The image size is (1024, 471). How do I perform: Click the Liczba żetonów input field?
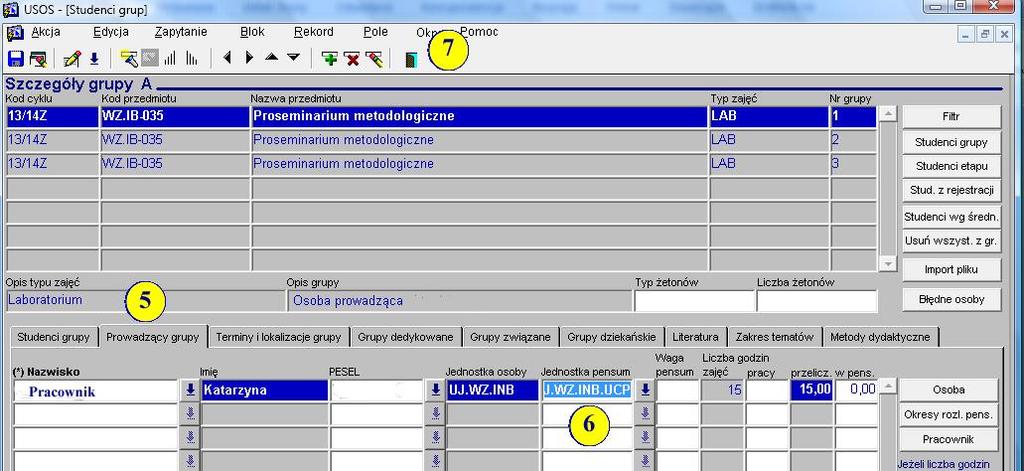pos(816,301)
